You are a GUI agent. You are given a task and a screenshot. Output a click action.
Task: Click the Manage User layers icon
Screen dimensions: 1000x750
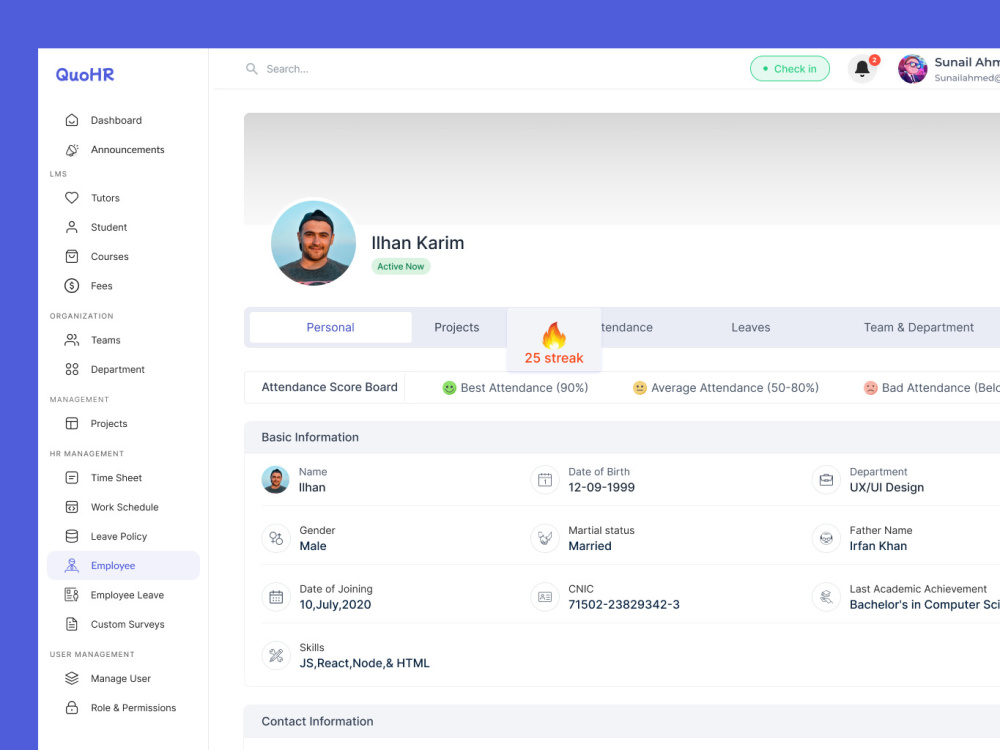coord(71,679)
